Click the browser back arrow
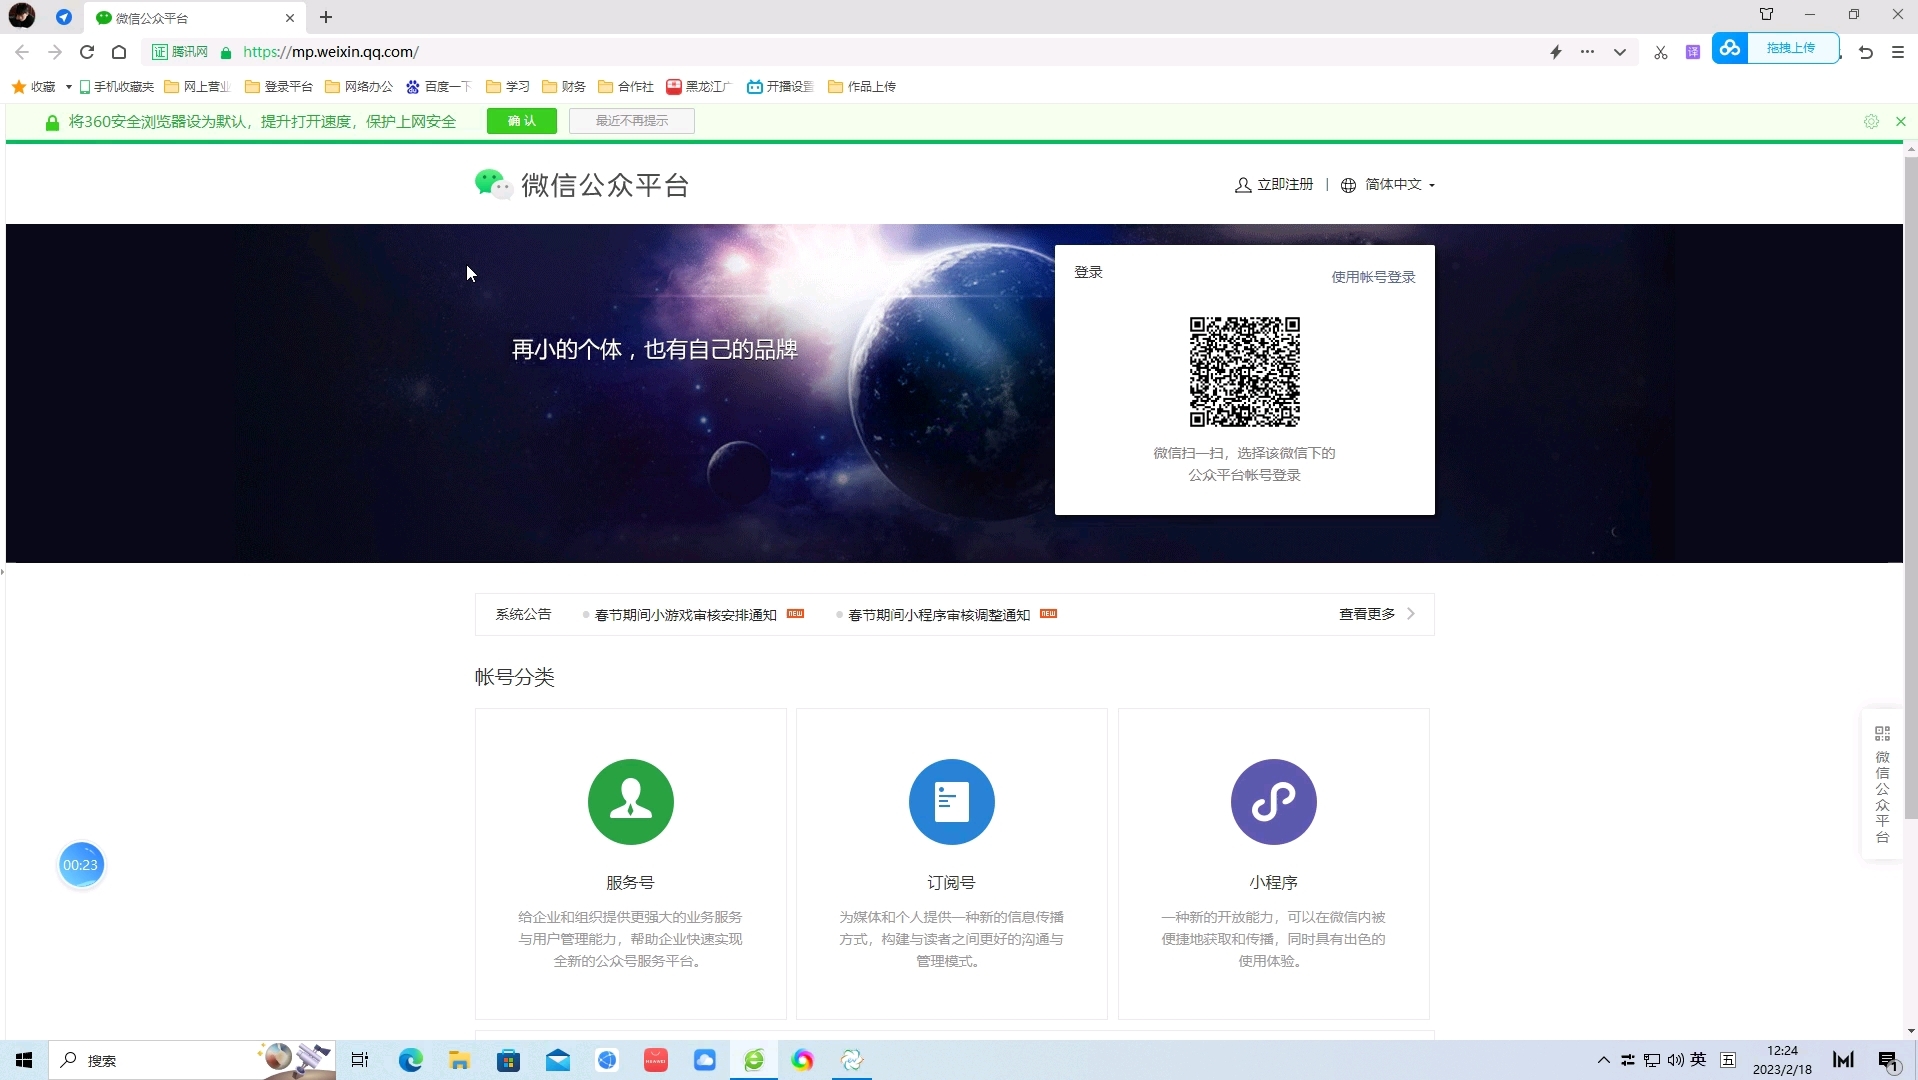Screen dimensions: 1918x1080 (22, 52)
